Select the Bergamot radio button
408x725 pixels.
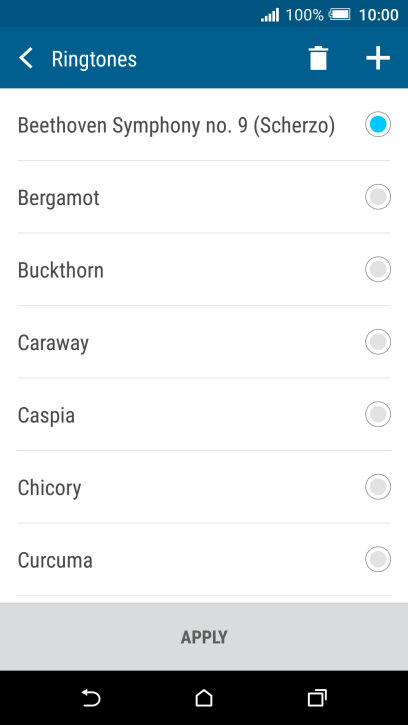point(378,197)
